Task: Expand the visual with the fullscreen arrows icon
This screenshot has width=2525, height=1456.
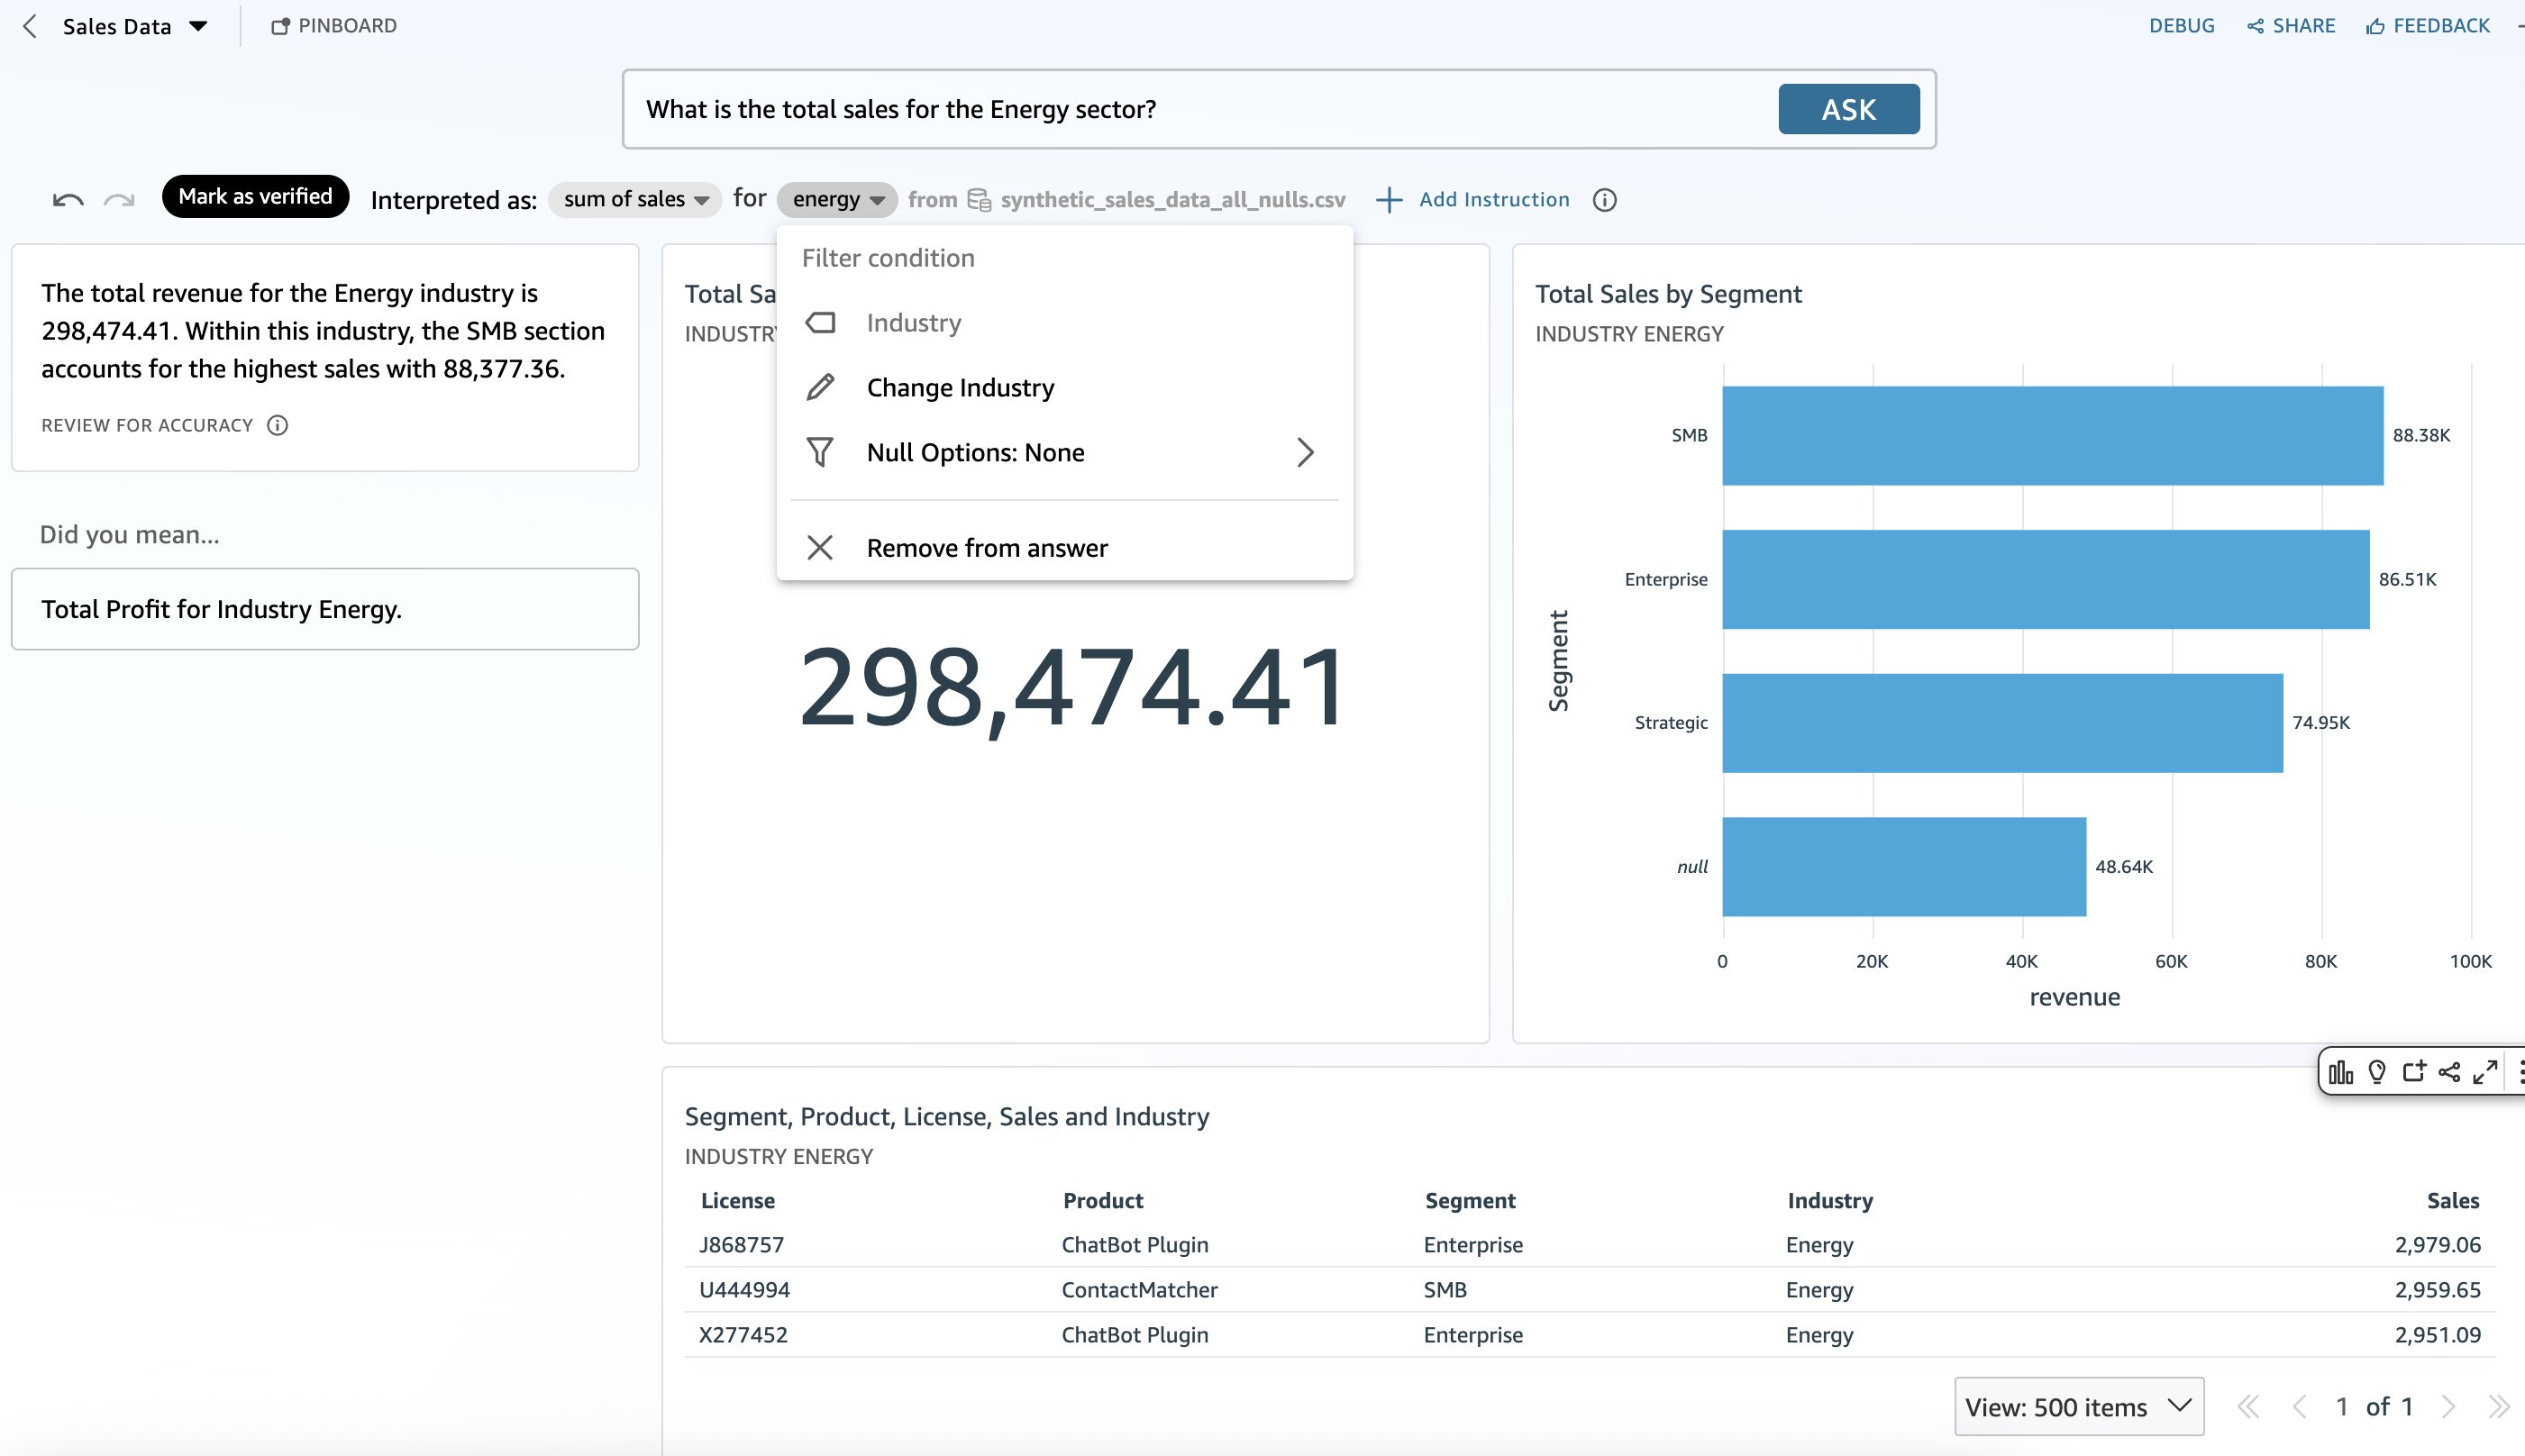Action: point(2485,1073)
